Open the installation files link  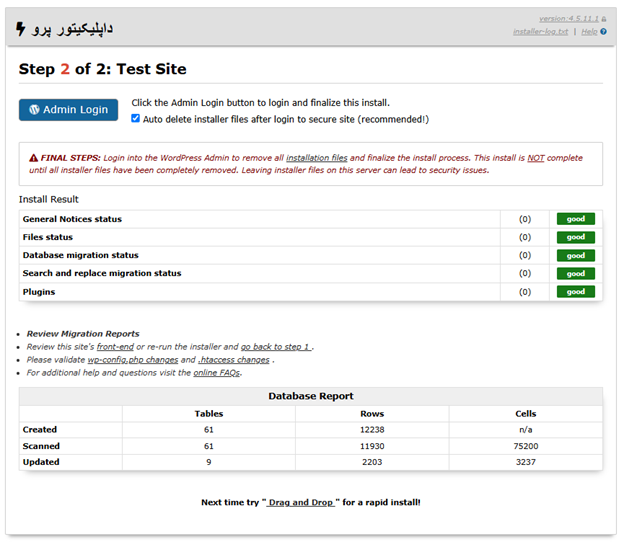(x=317, y=158)
